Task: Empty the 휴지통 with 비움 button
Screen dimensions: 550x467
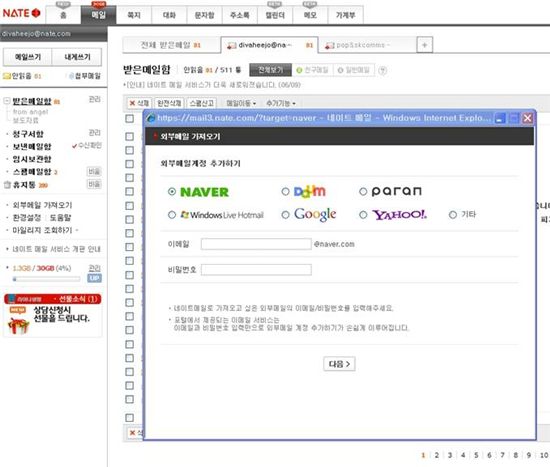Action: (x=94, y=184)
